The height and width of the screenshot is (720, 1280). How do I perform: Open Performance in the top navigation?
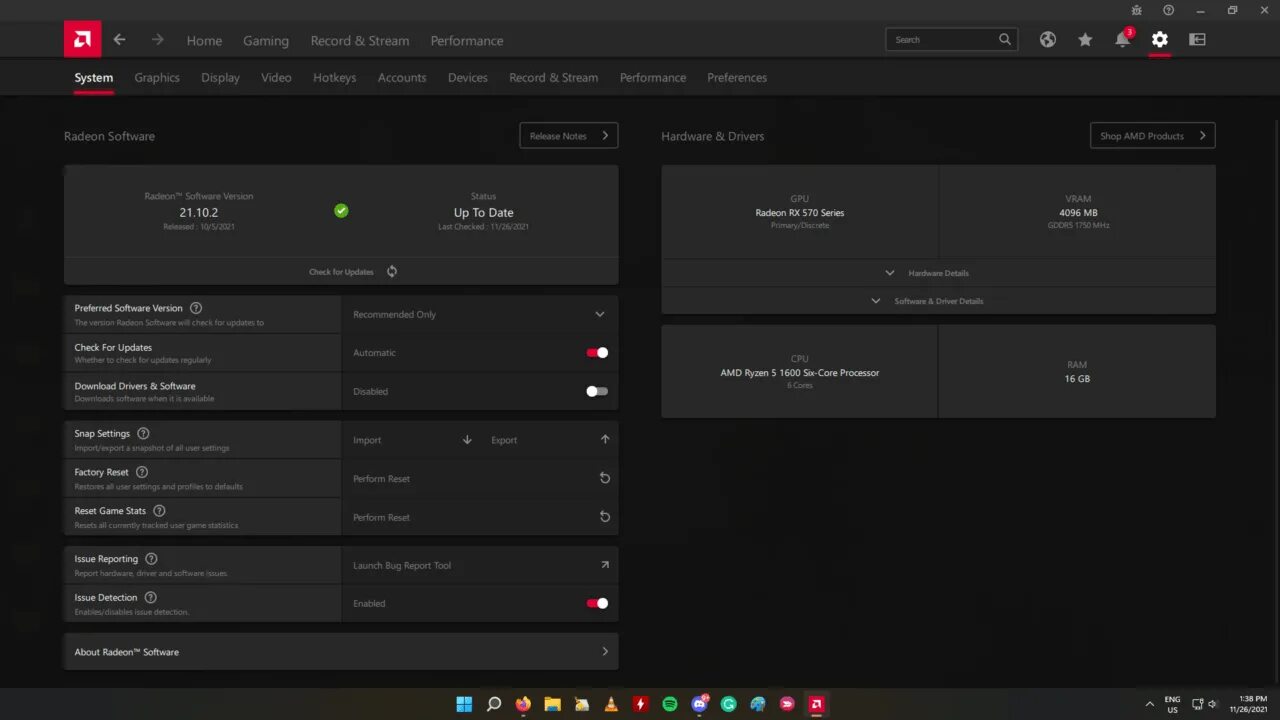467,41
